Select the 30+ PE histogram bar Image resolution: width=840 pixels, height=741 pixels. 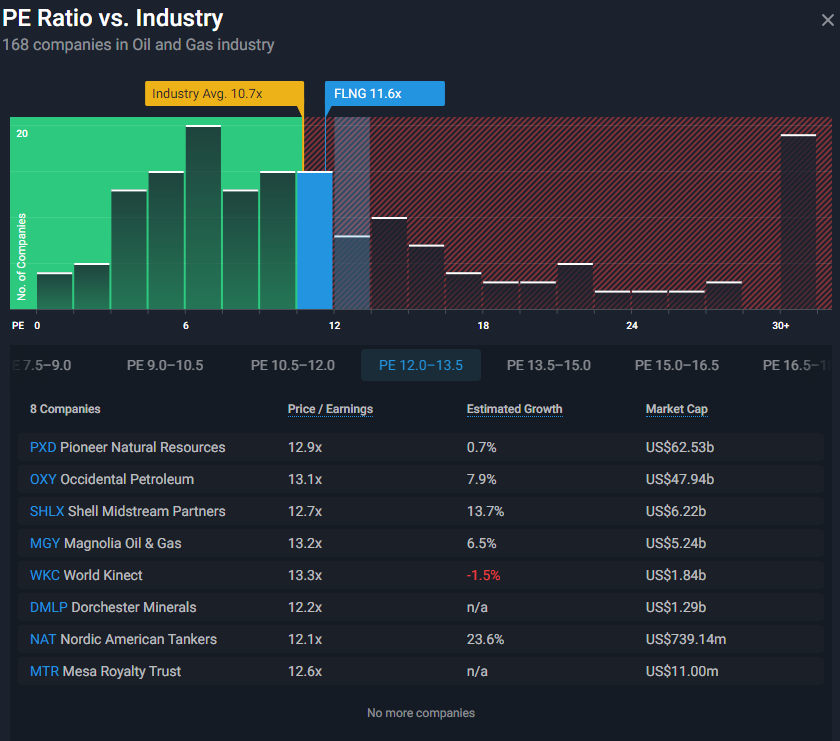pyautogui.click(x=798, y=222)
